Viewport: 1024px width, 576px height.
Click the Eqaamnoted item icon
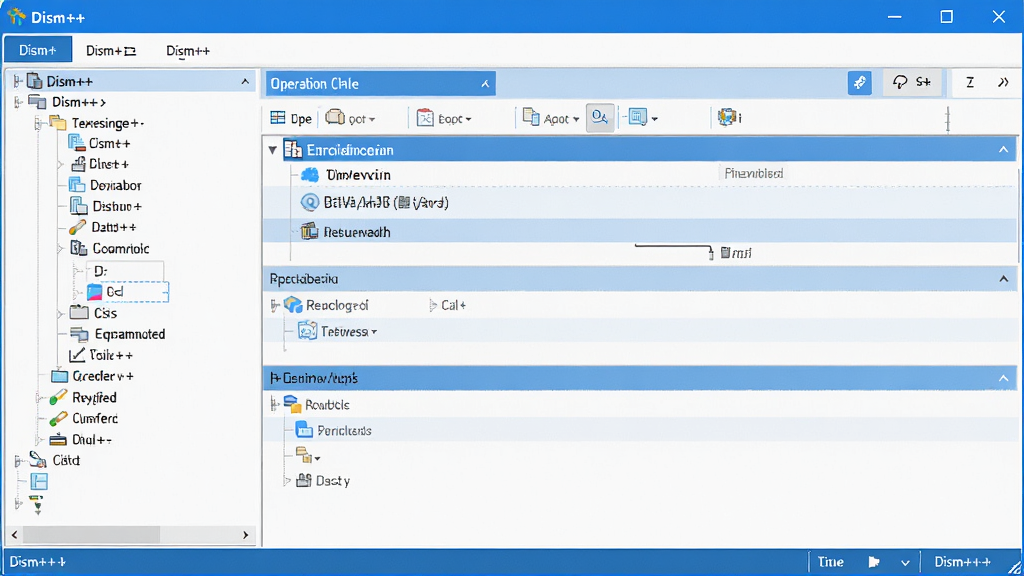(79, 334)
